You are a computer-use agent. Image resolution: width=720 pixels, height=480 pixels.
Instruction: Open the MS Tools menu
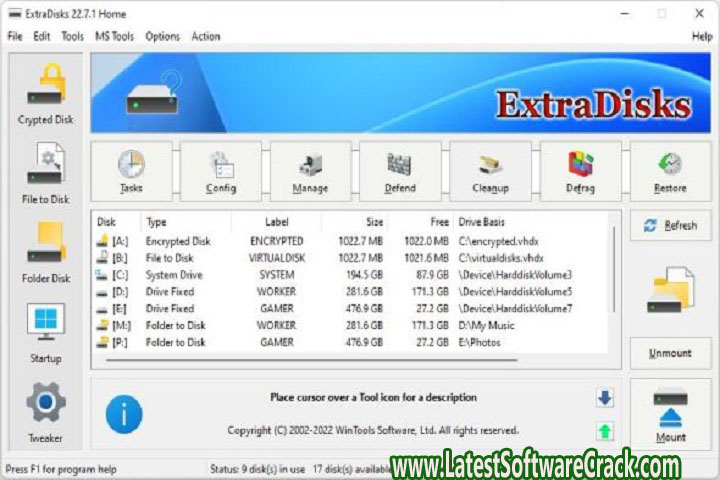point(114,36)
